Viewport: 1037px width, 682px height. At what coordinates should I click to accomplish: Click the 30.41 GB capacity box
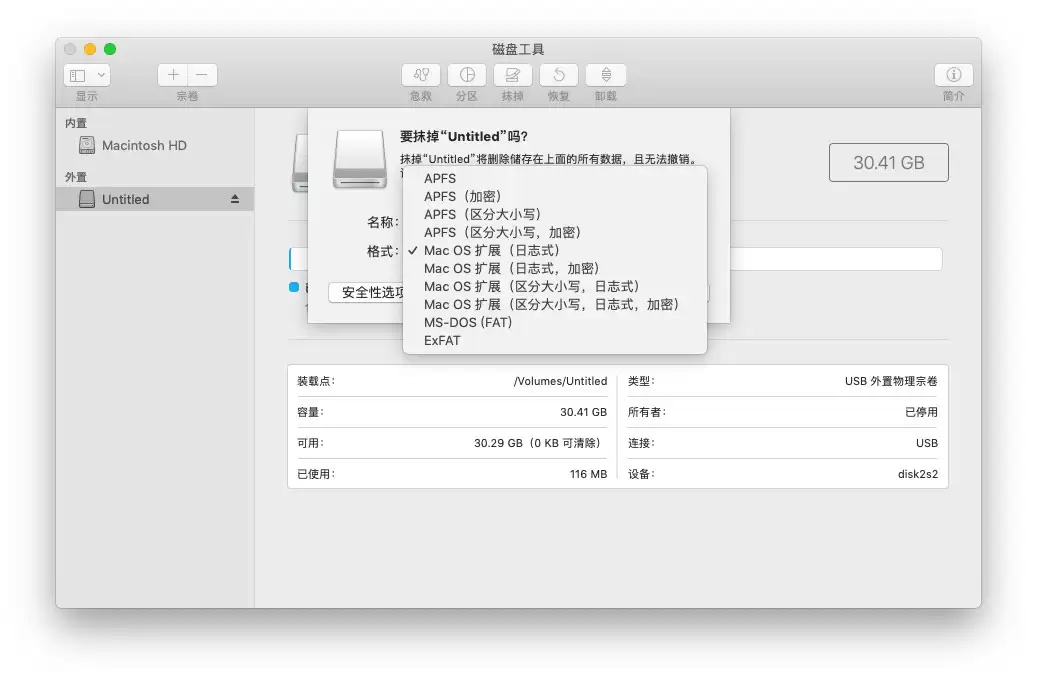(888, 163)
